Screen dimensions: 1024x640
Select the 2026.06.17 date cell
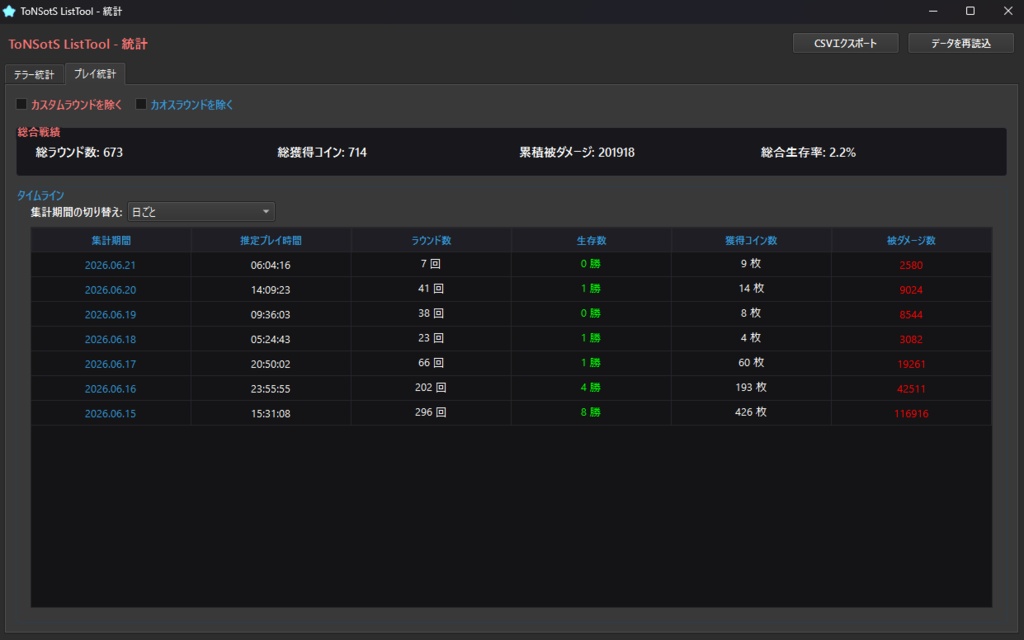(110, 364)
